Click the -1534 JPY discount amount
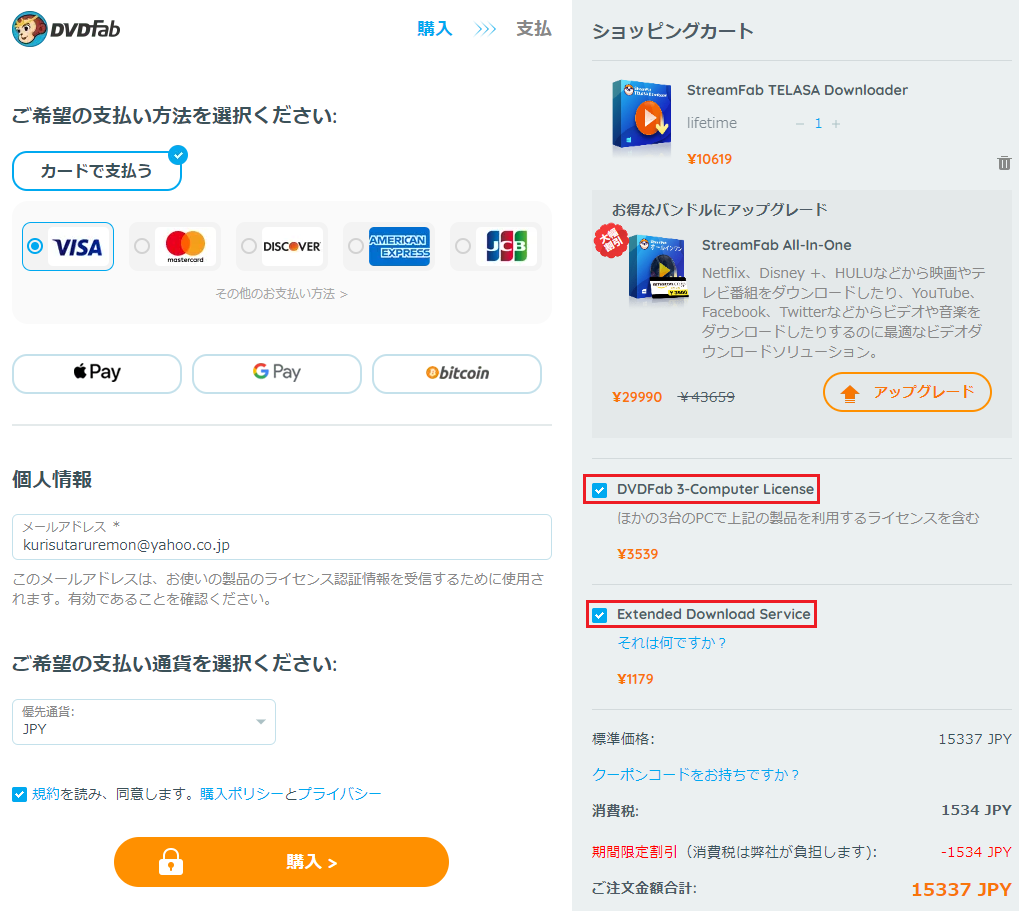The height and width of the screenshot is (911, 1019). point(976,852)
